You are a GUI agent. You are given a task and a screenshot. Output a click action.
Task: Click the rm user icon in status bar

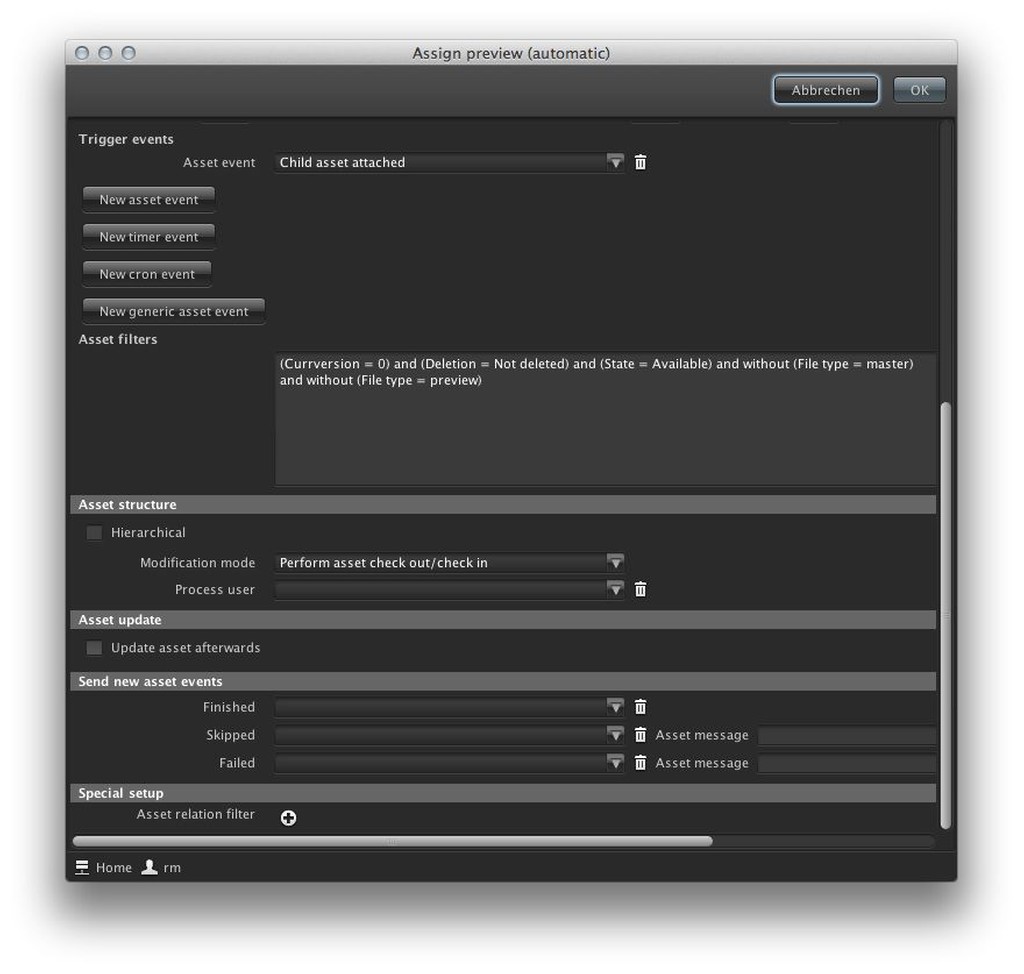148,867
